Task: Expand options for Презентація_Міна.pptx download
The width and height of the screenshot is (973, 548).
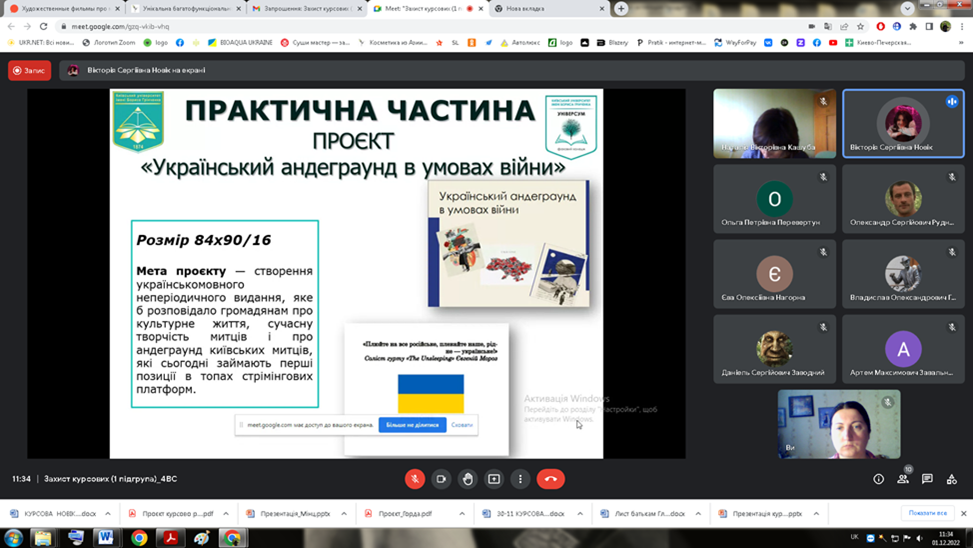Action: (x=344, y=514)
